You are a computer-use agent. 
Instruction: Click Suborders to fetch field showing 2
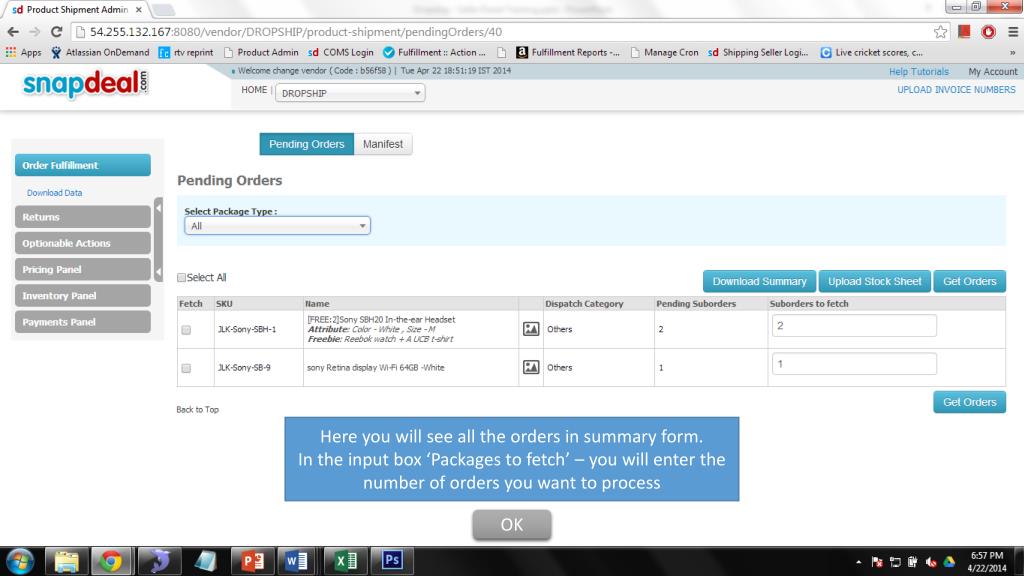point(854,325)
